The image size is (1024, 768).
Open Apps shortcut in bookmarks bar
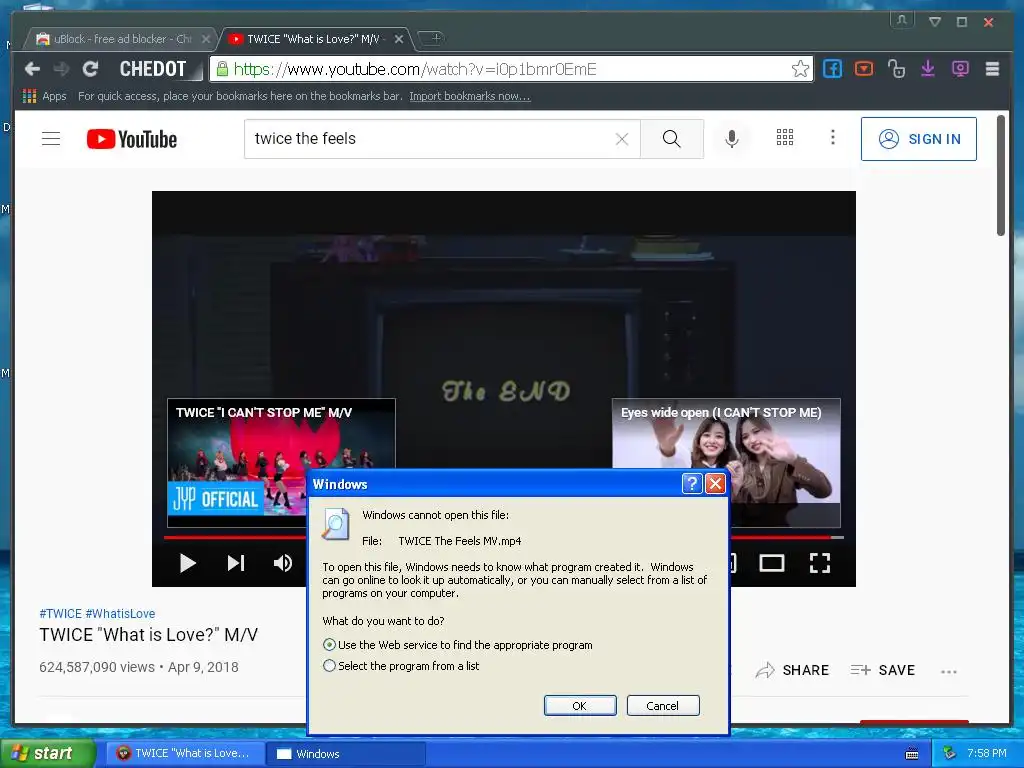click(44, 96)
